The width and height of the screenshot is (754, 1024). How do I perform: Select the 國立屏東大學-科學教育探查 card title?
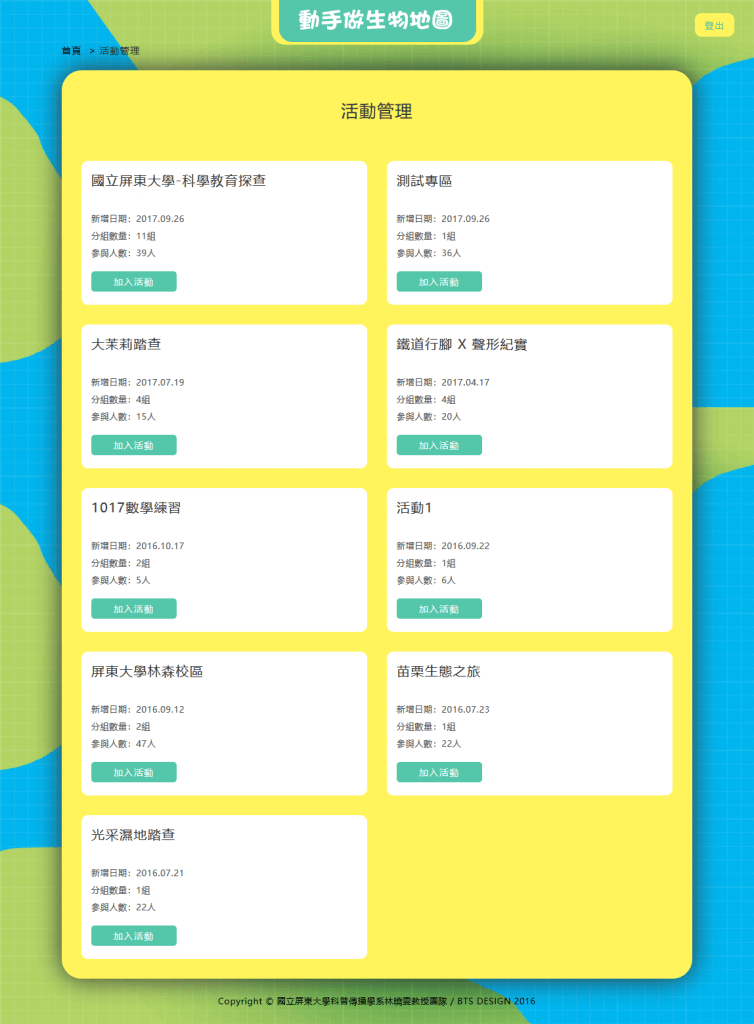(178, 181)
